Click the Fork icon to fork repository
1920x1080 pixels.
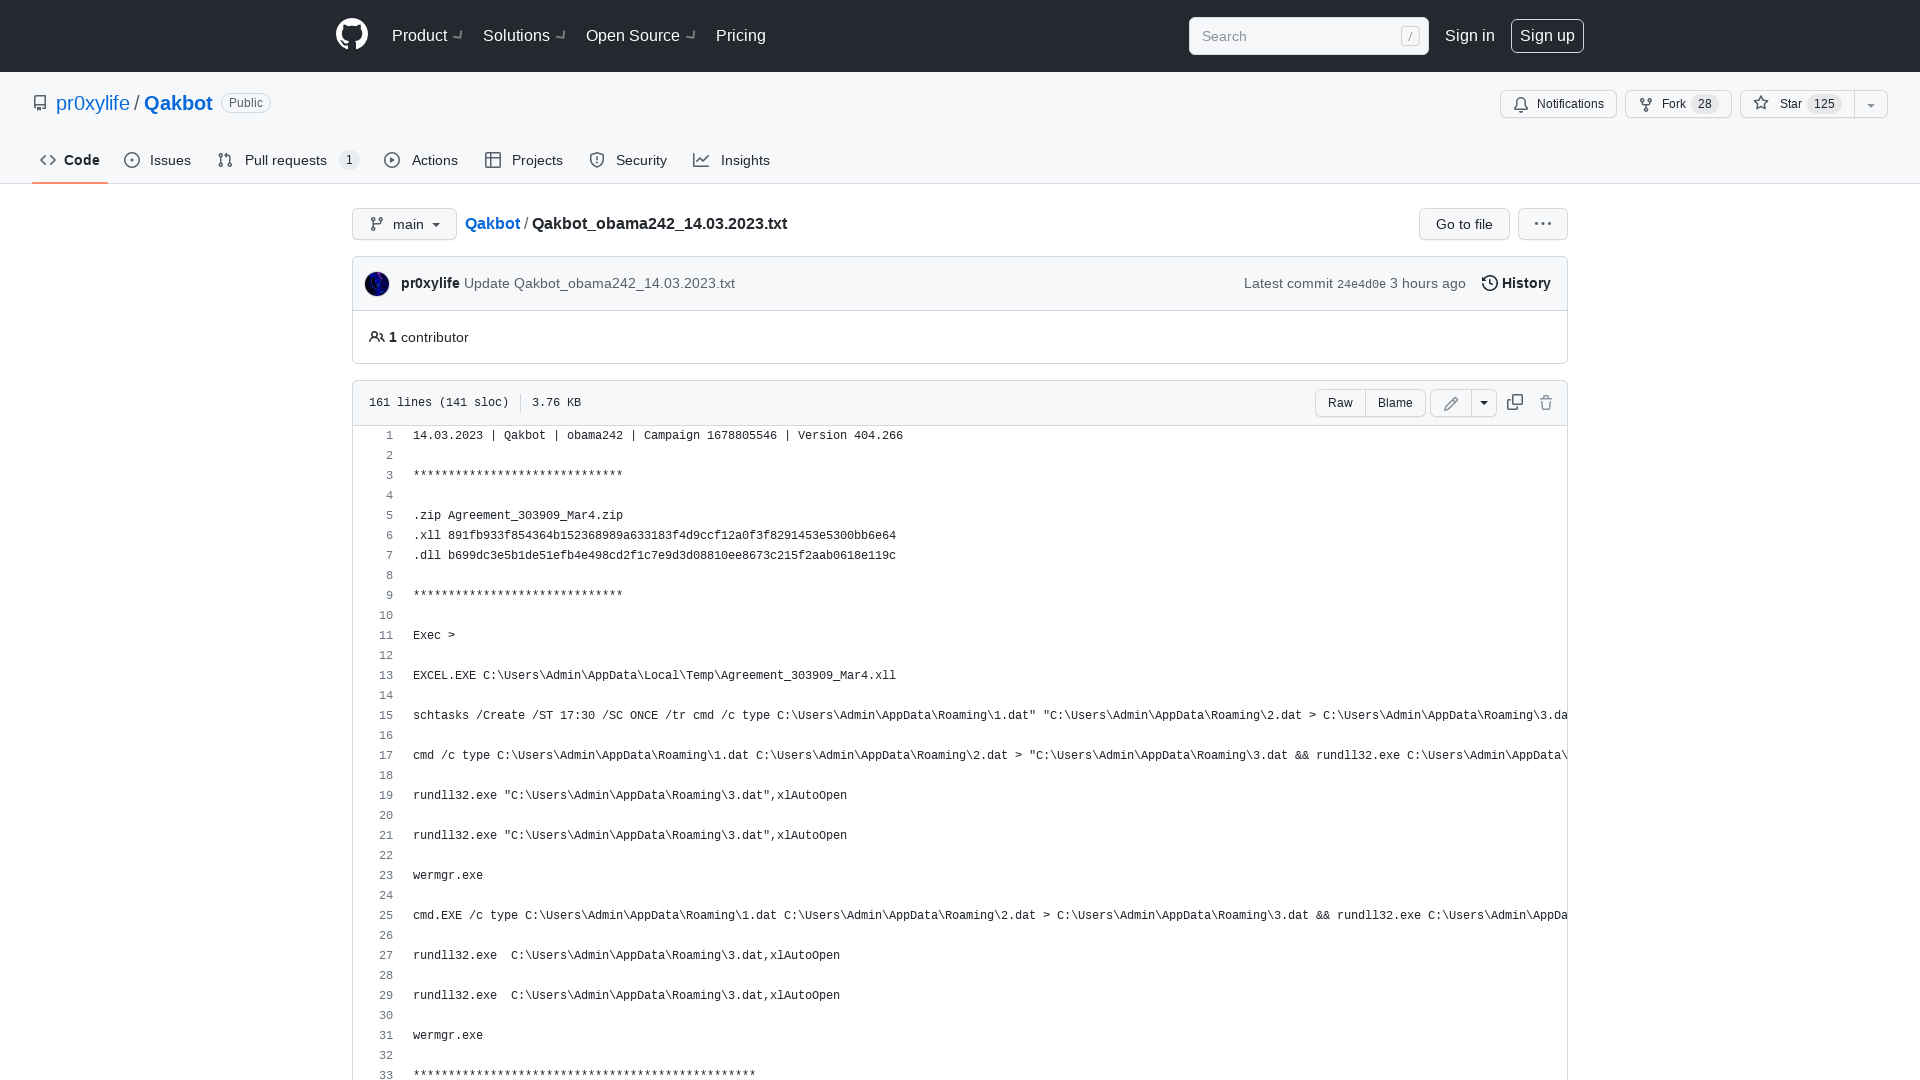pyautogui.click(x=1646, y=104)
